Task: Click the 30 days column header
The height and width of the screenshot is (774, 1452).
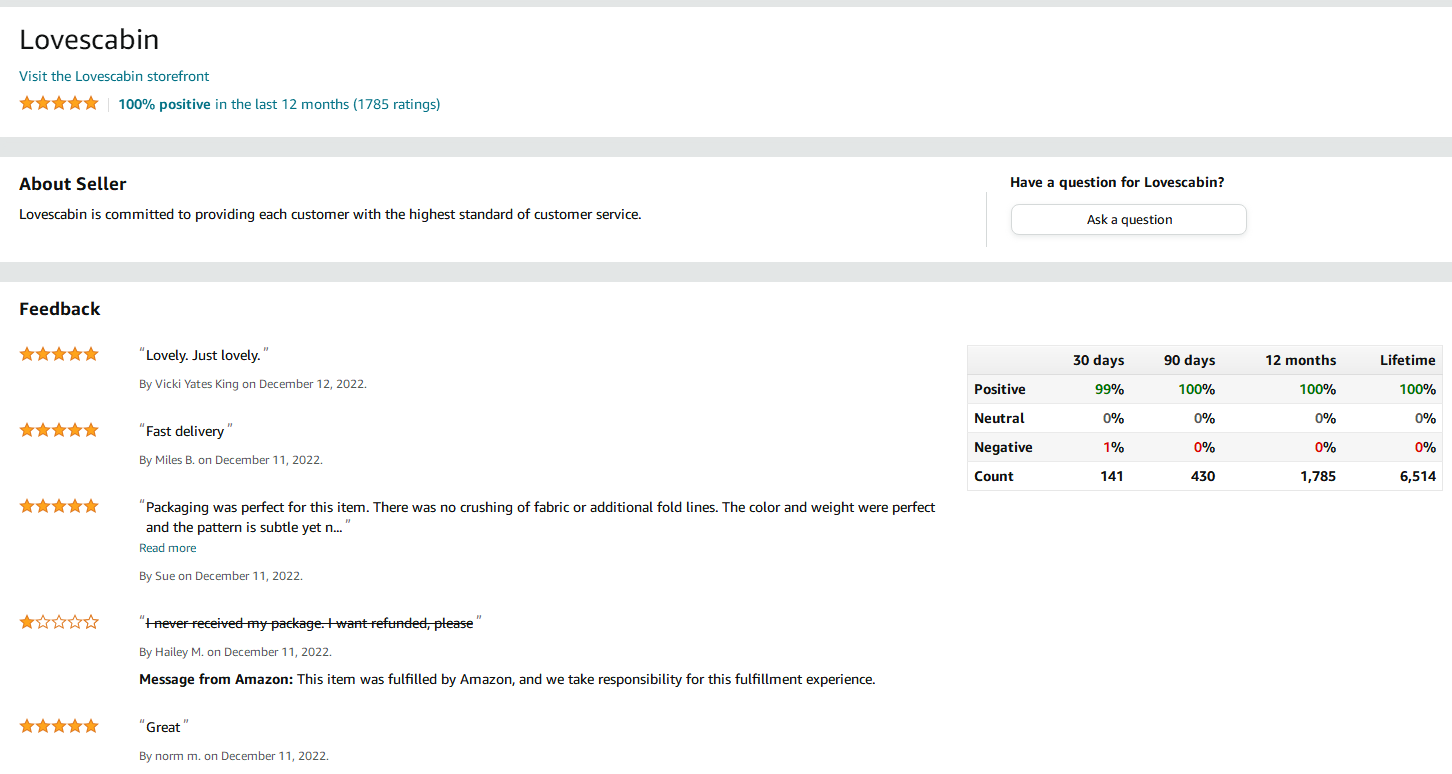Action: (1098, 360)
